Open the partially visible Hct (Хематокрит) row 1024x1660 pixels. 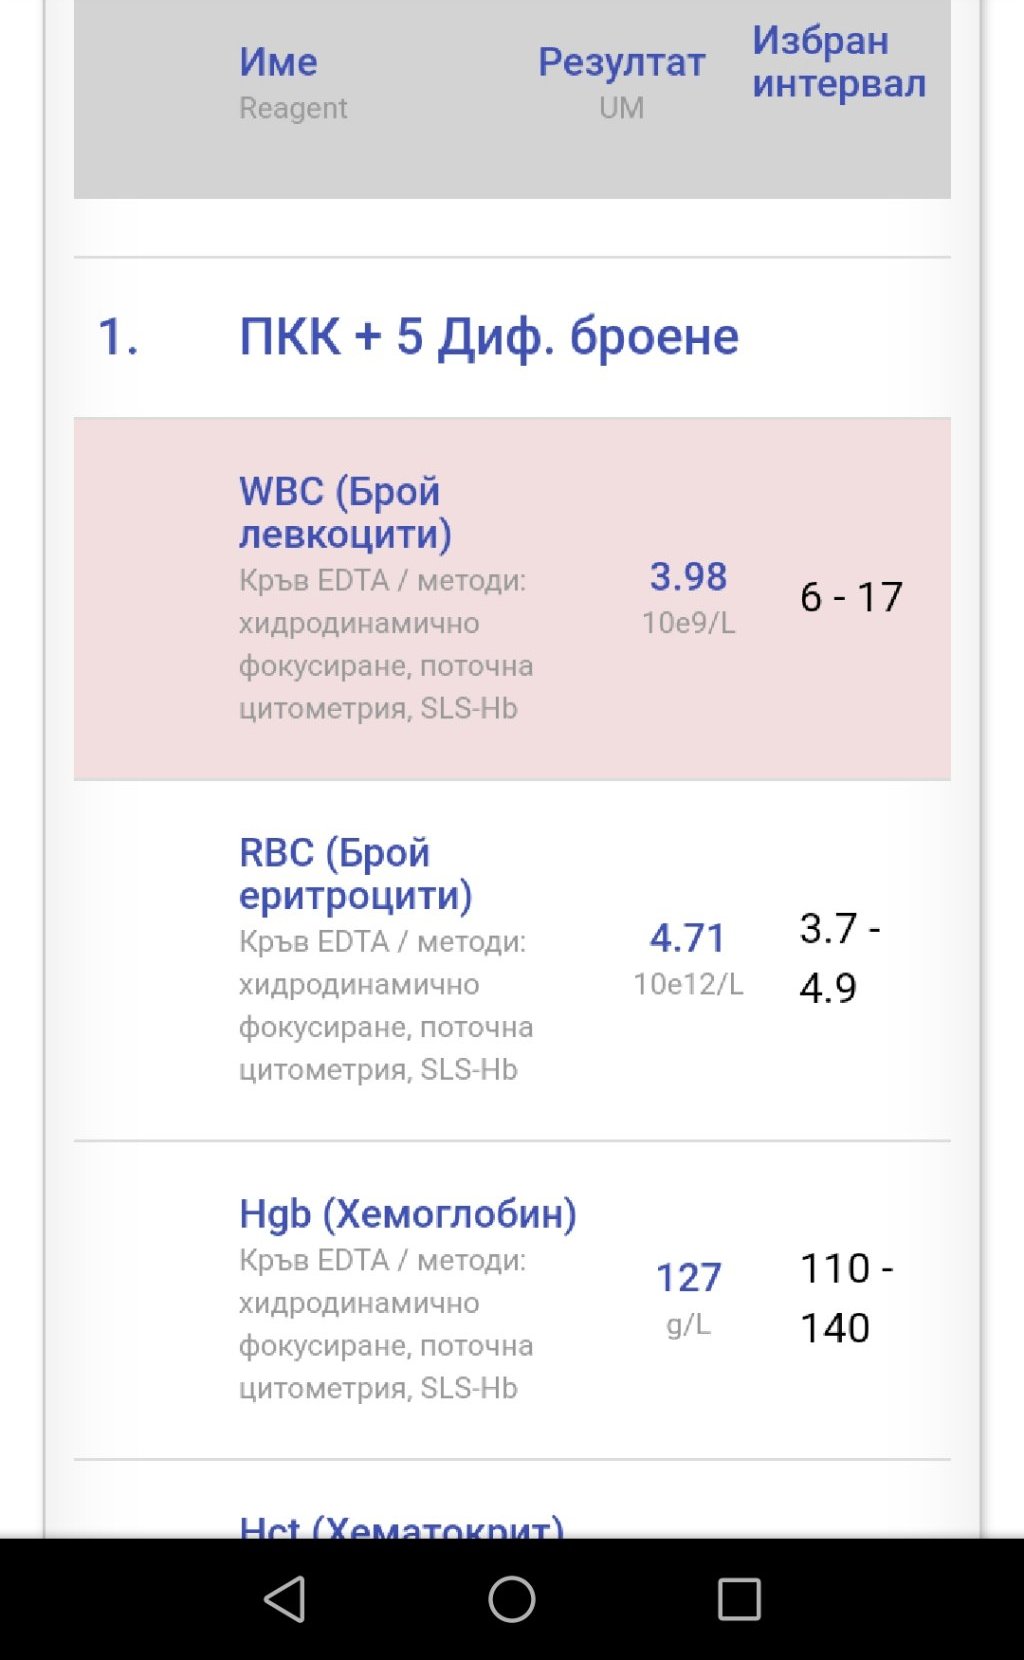pyautogui.click(x=401, y=1526)
